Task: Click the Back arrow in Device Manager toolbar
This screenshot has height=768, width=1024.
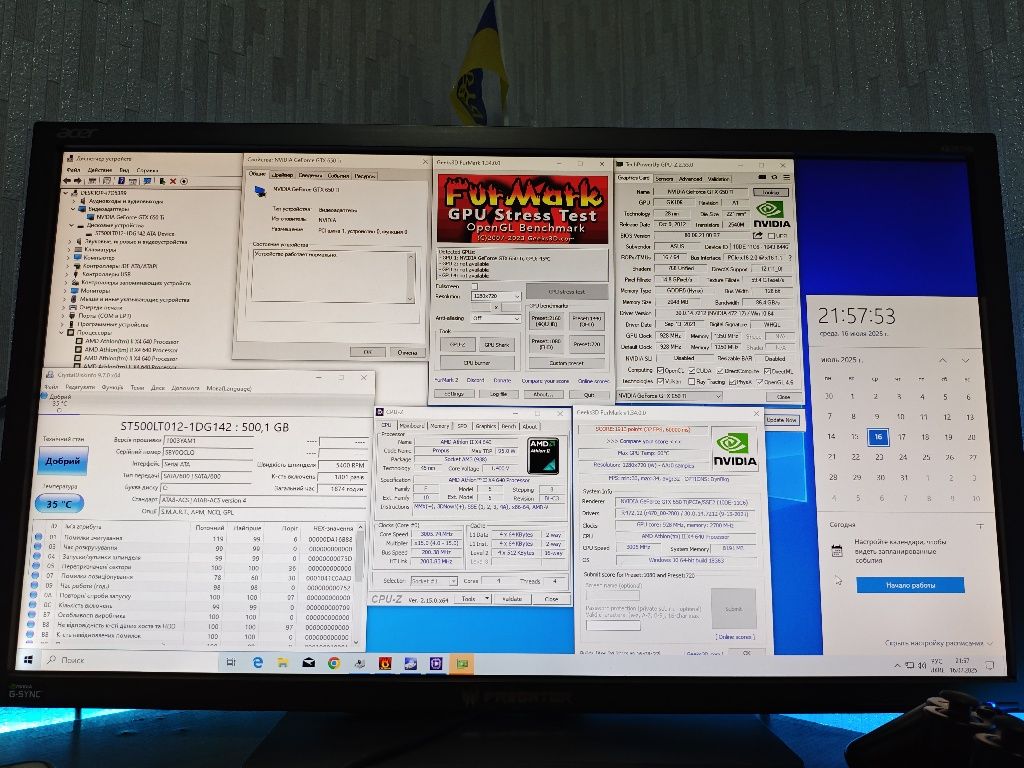Action: (x=67, y=181)
